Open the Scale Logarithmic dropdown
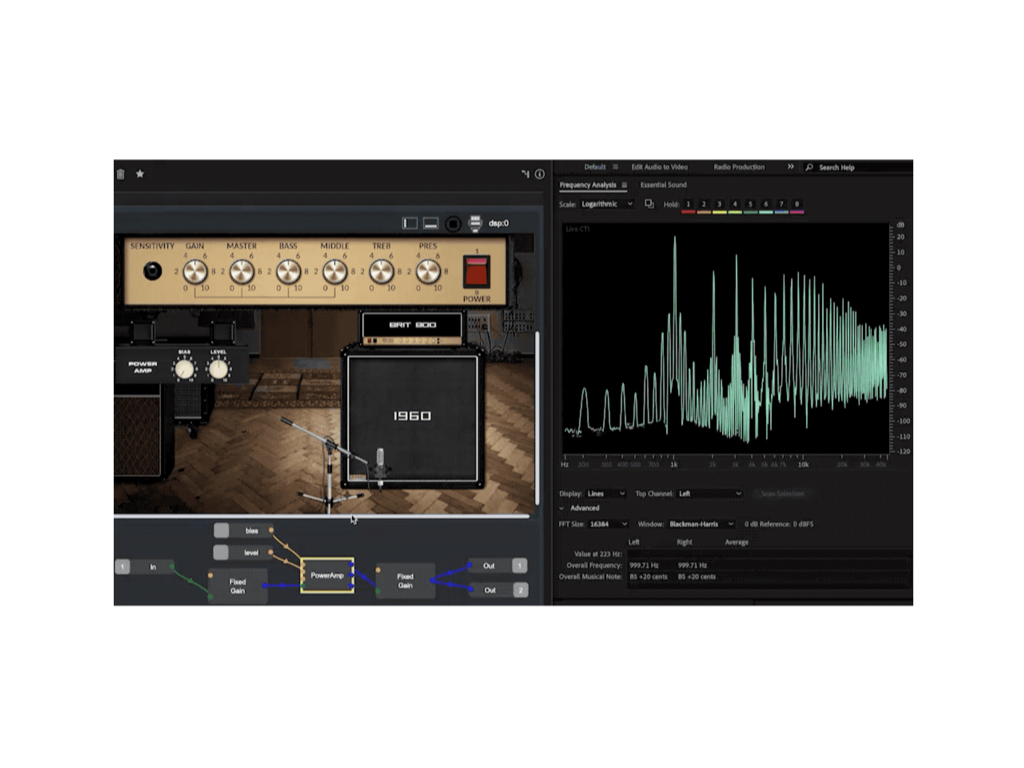Image resolution: width=1024 pixels, height=768 pixels. [607, 204]
